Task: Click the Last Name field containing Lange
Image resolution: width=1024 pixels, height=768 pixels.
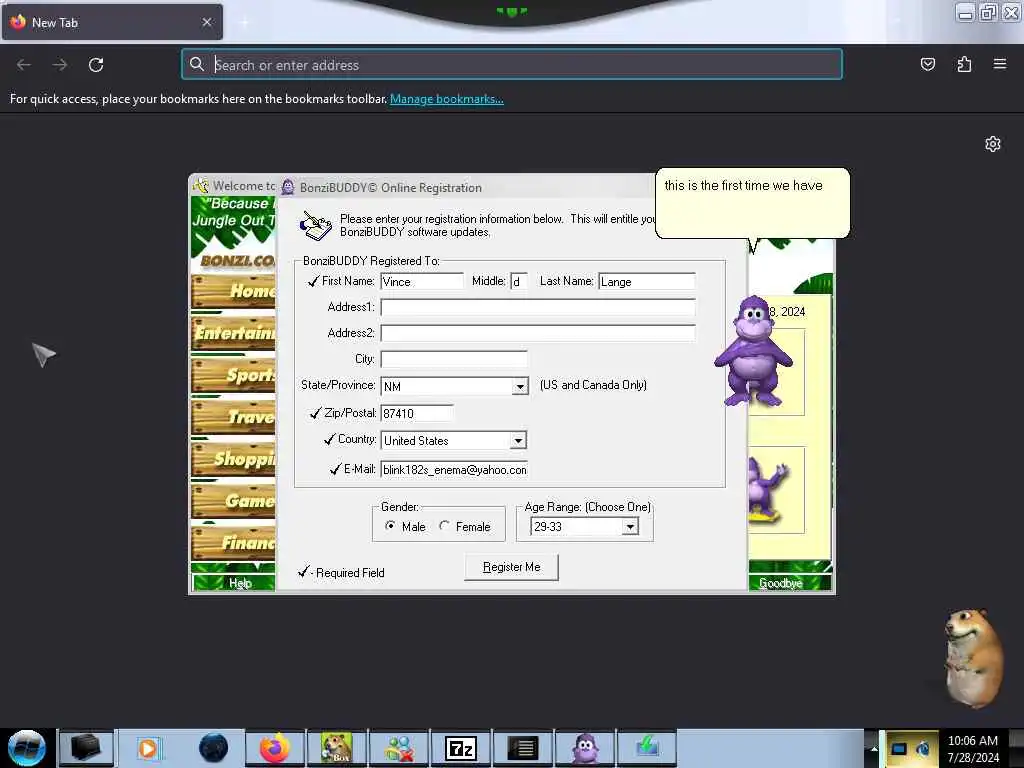Action: click(647, 281)
